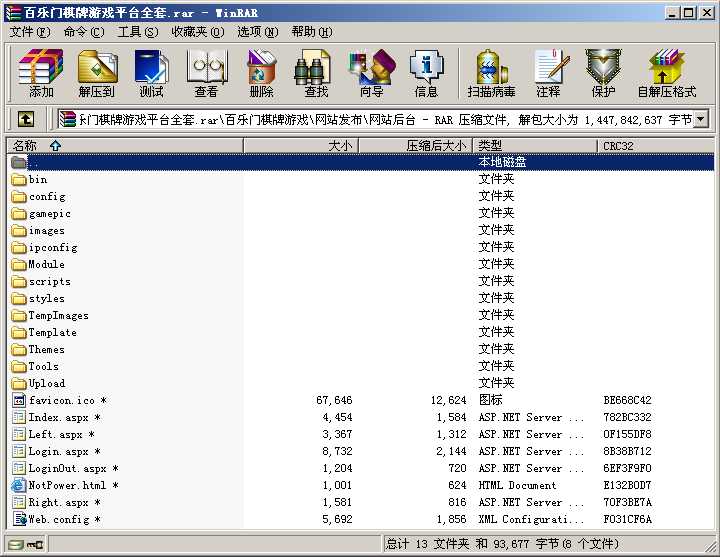Click the Web.config file icon
The image size is (720, 557).
click(x=20, y=519)
